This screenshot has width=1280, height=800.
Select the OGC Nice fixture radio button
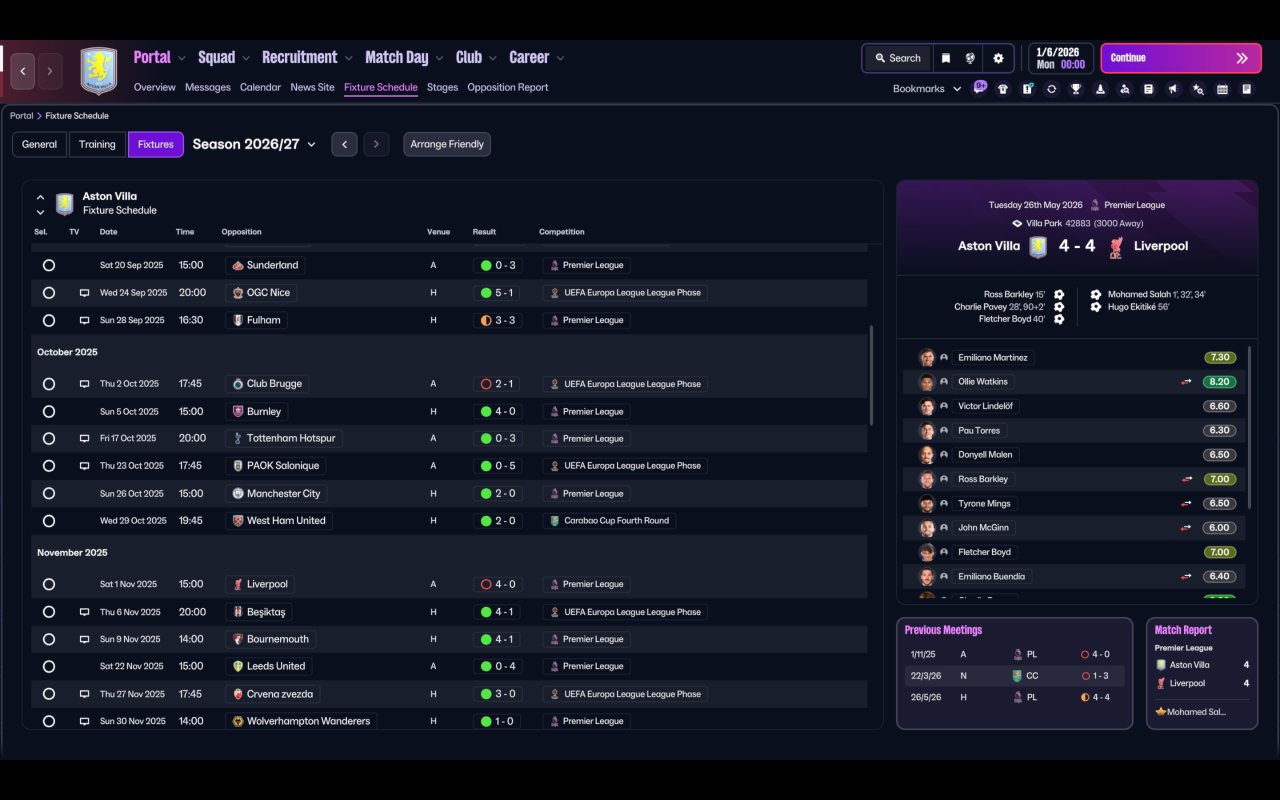[x=49, y=293]
